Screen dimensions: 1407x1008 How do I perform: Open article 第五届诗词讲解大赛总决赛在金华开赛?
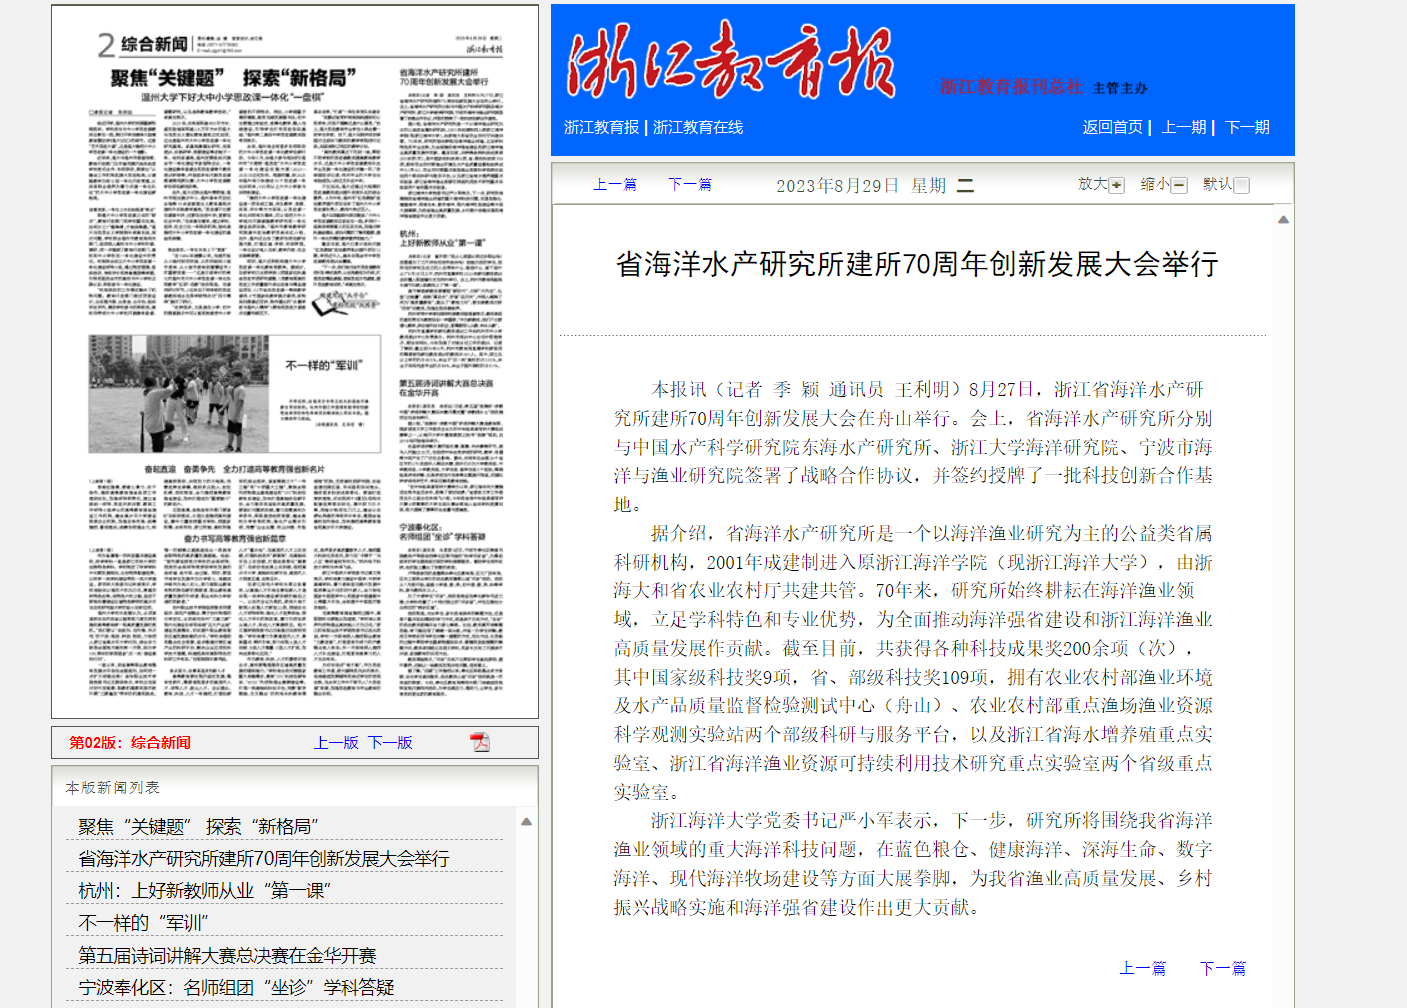(x=227, y=955)
